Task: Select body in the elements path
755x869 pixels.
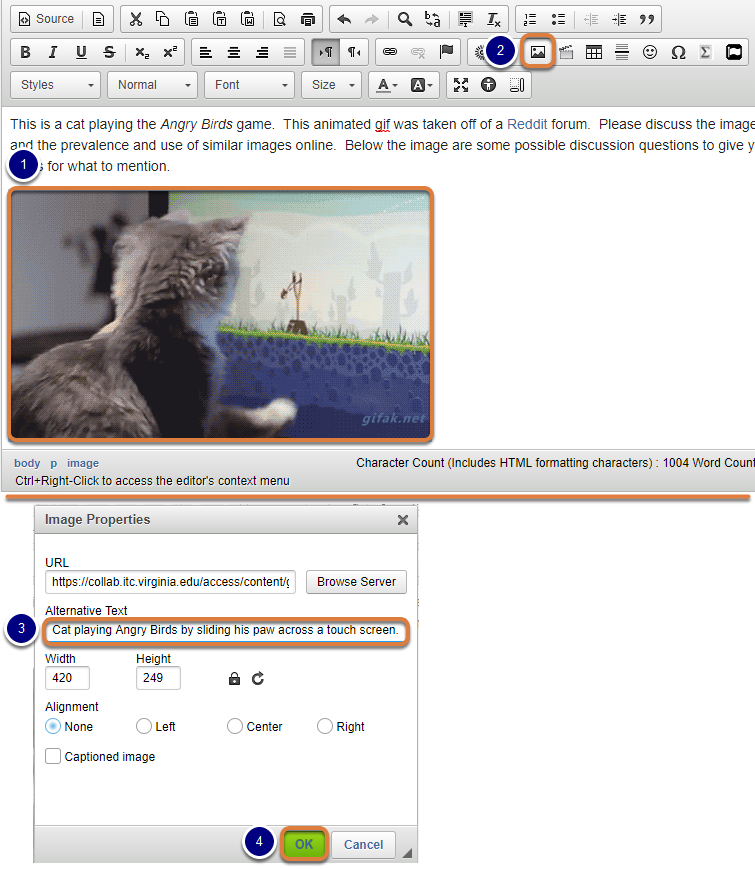Action: (x=27, y=463)
